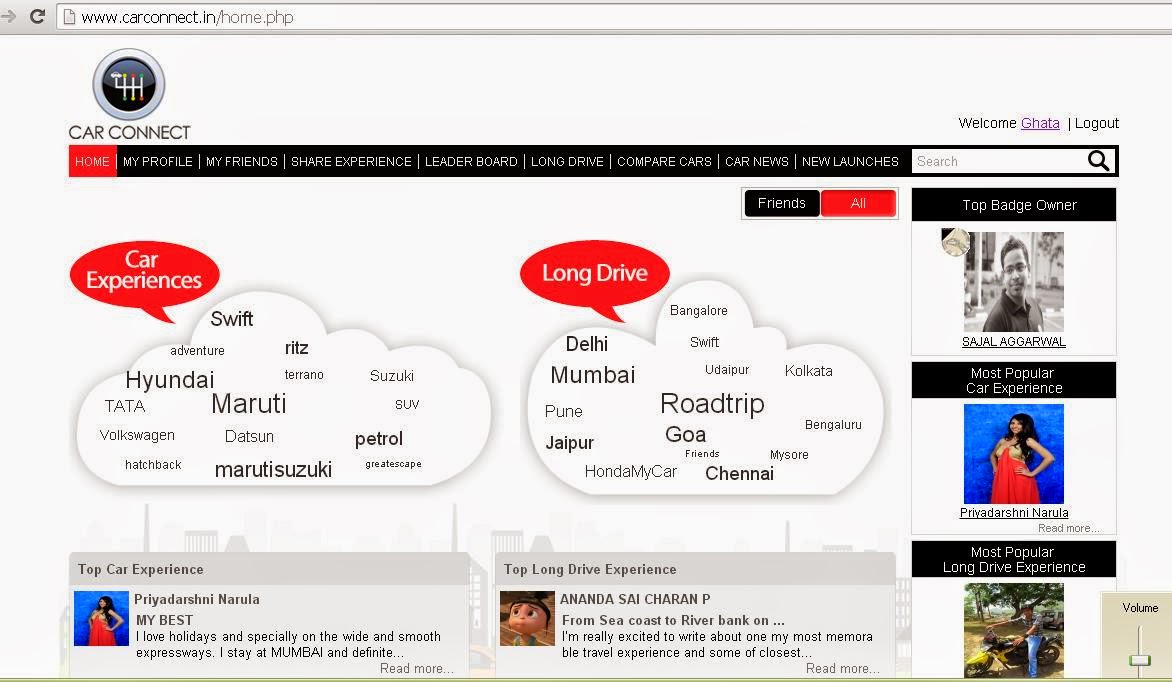This screenshot has width=1172, height=682.
Task: Select the Hyundai tag
Action: (x=170, y=380)
